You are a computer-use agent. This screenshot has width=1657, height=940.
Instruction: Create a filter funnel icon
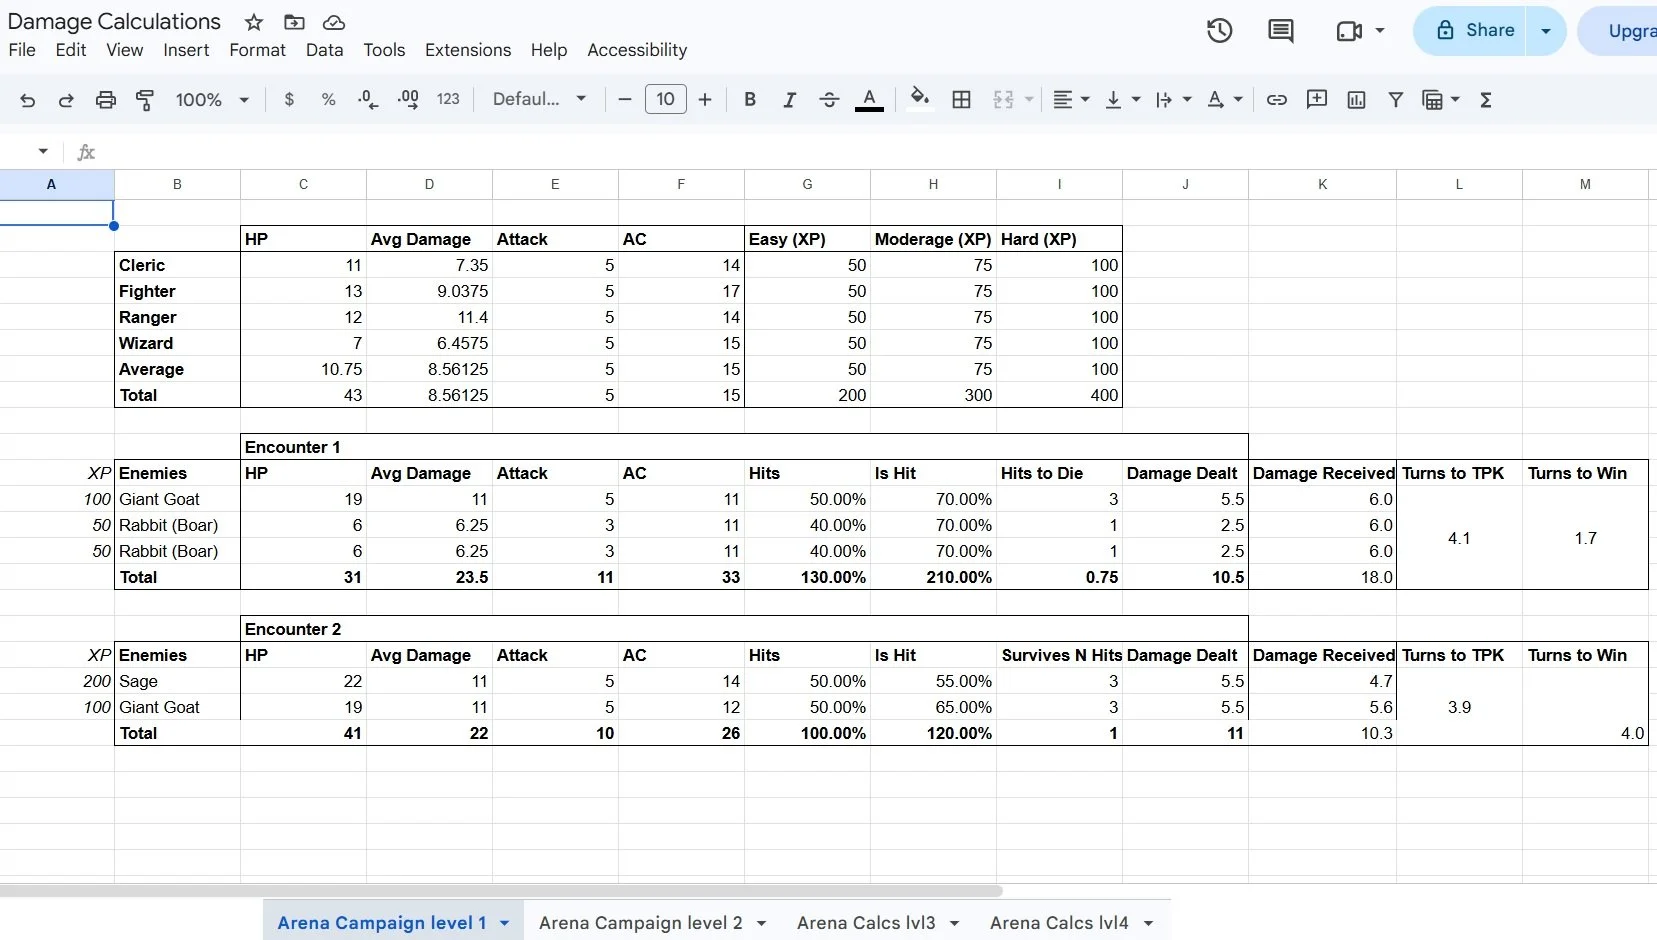[x=1396, y=100]
